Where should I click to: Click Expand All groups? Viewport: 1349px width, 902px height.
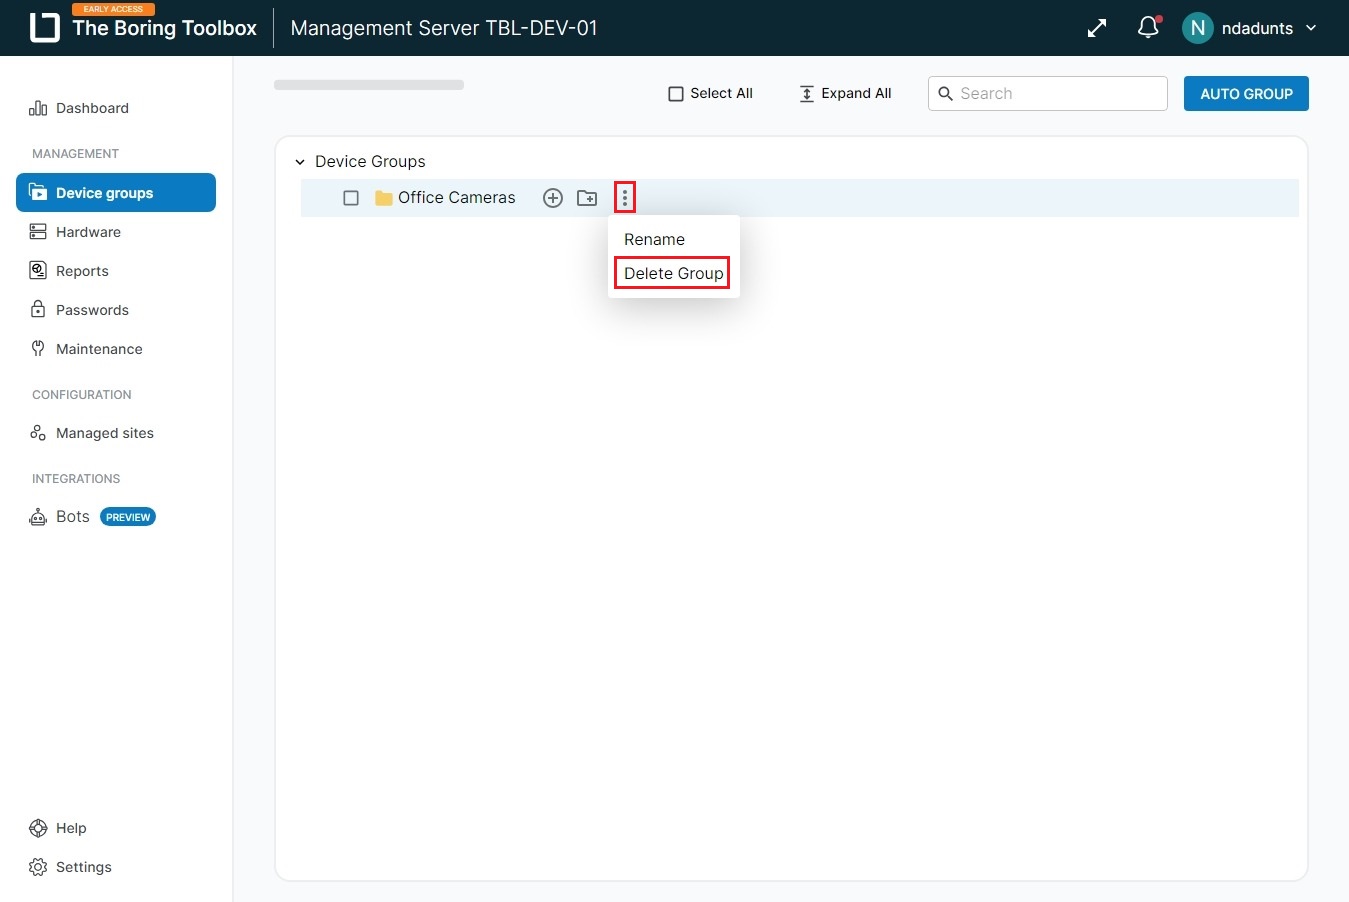(x=845, y=94)
